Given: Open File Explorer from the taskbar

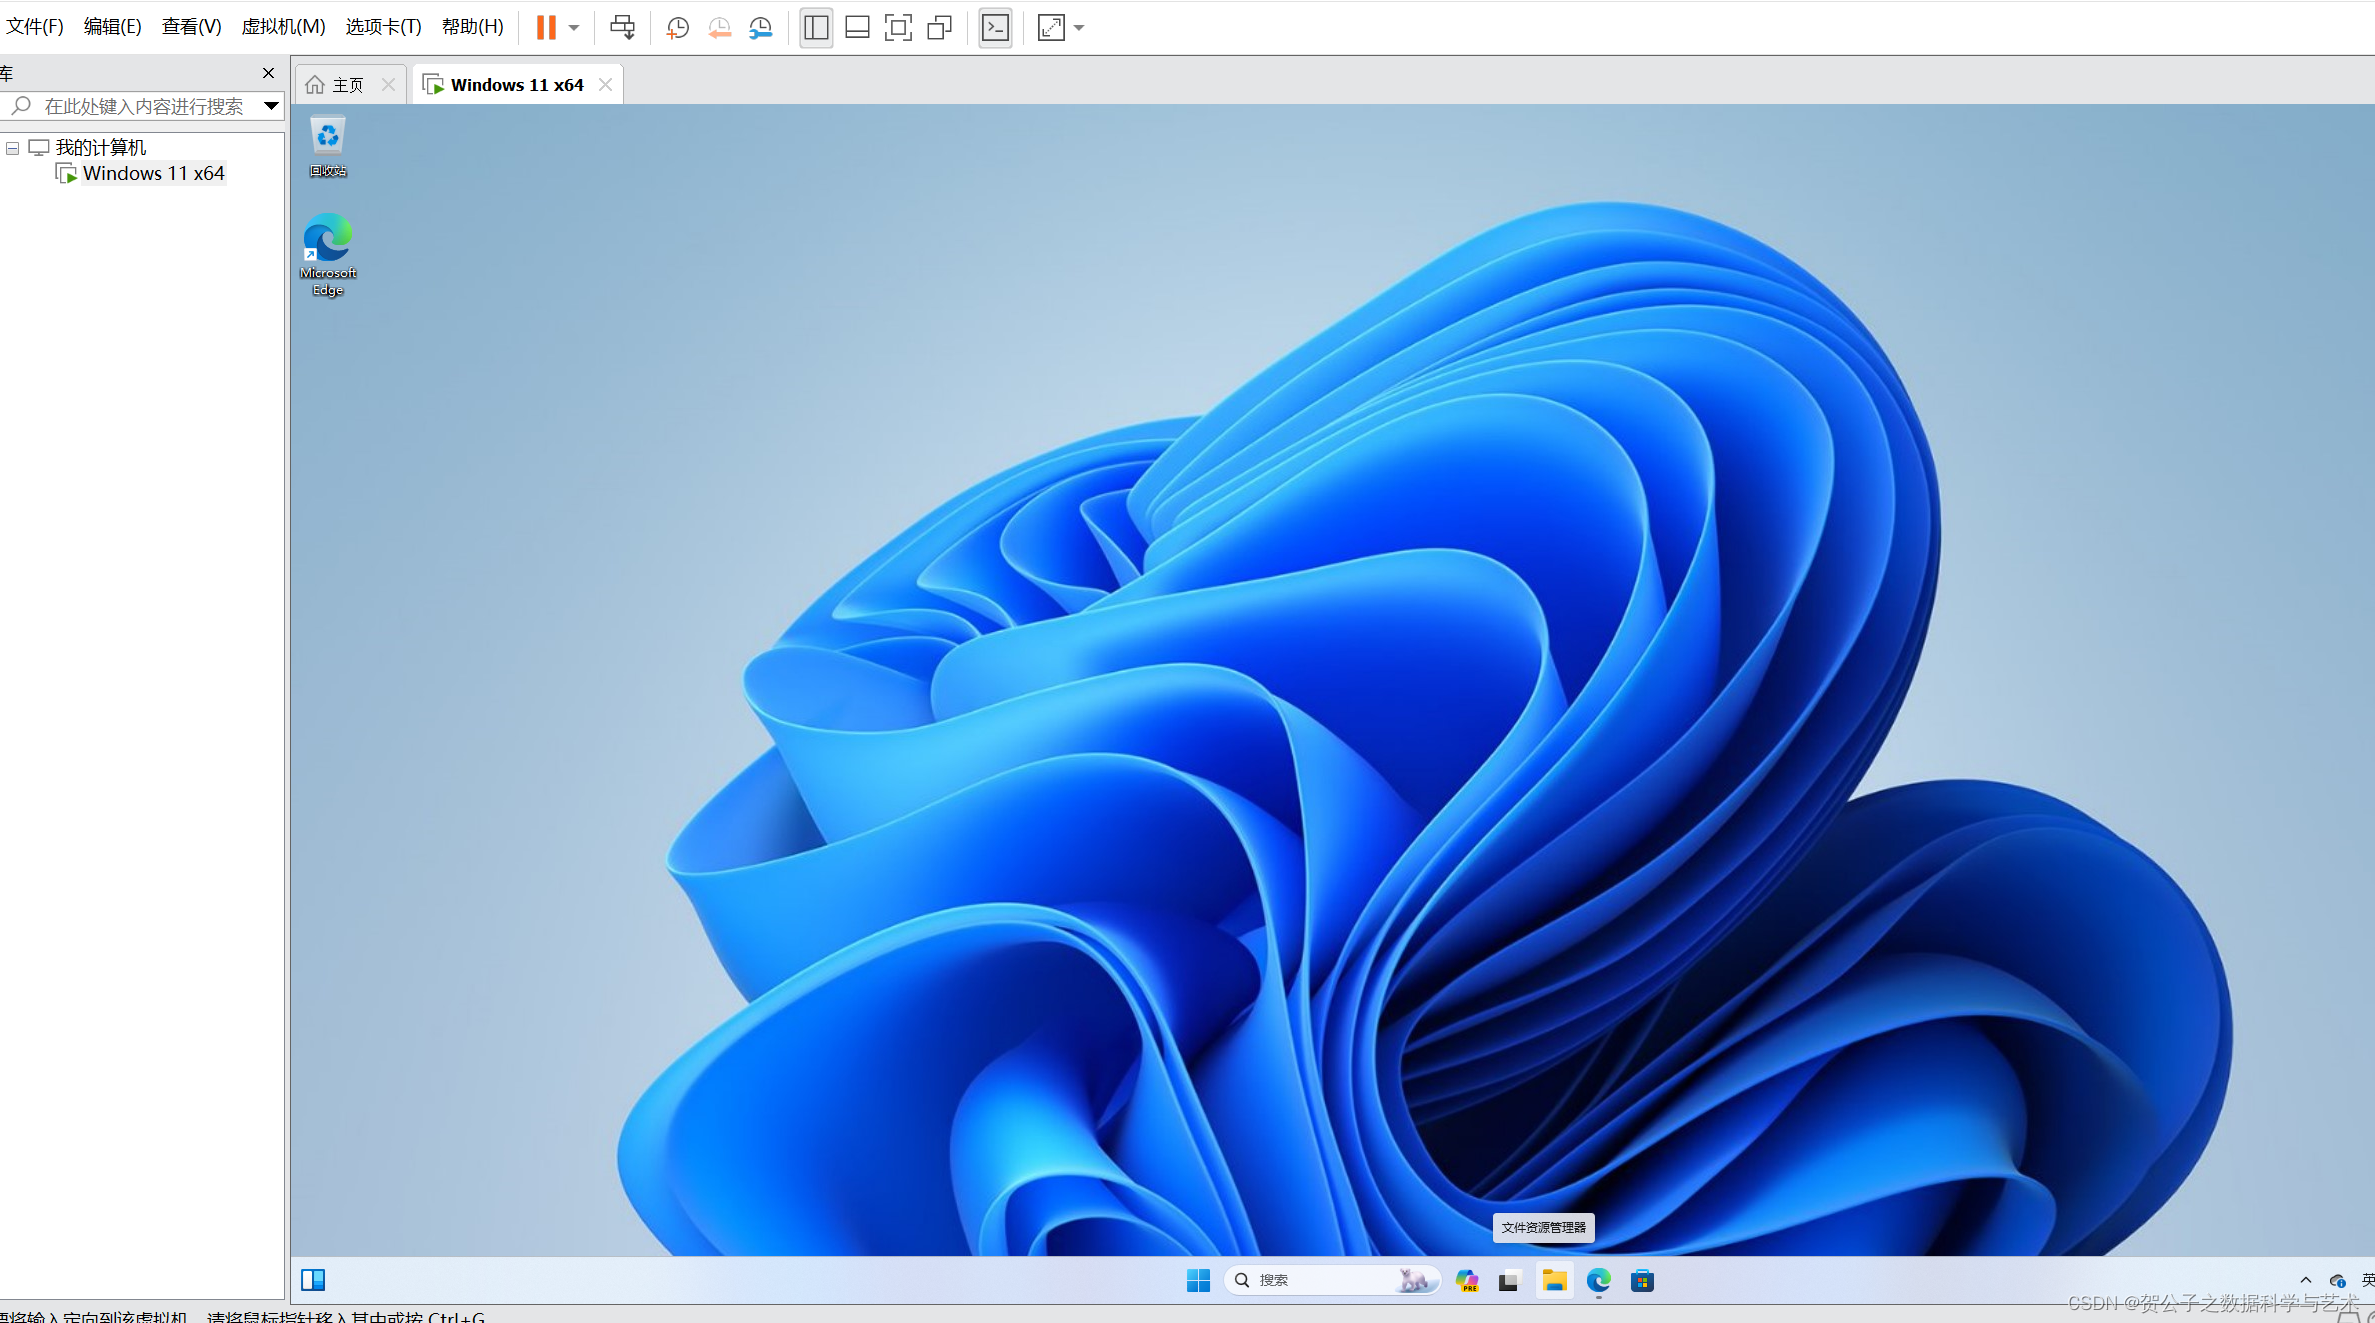Looking at the screenshot, I should click(1554, 1281).
